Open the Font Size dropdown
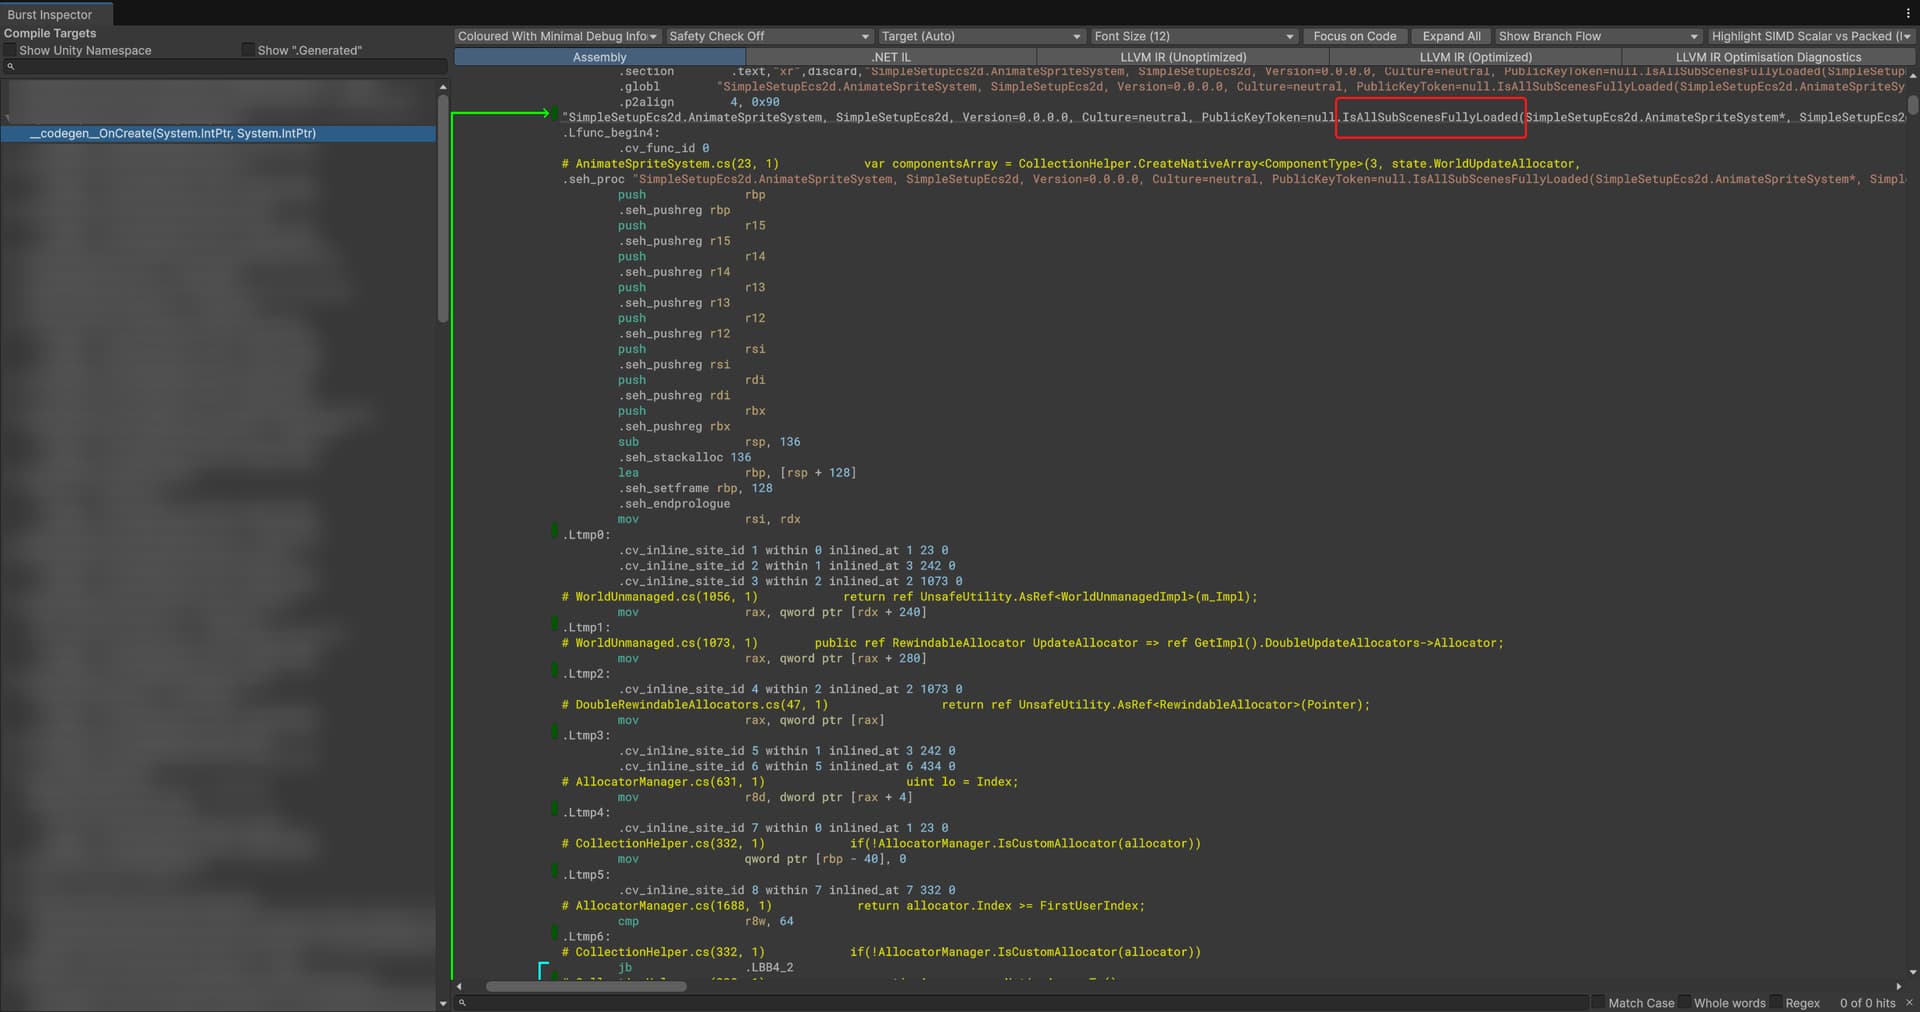Screen dimensions: 1920x1012 coord(1194,36)
